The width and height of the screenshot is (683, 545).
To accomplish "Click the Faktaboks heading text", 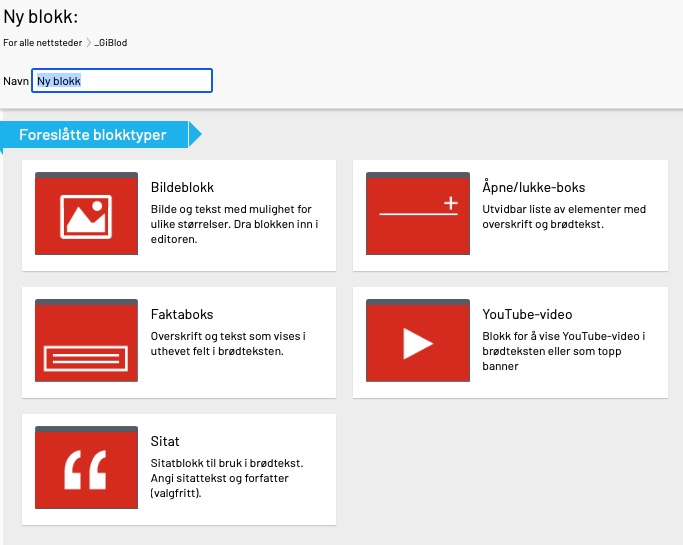I will click(181, 314).
